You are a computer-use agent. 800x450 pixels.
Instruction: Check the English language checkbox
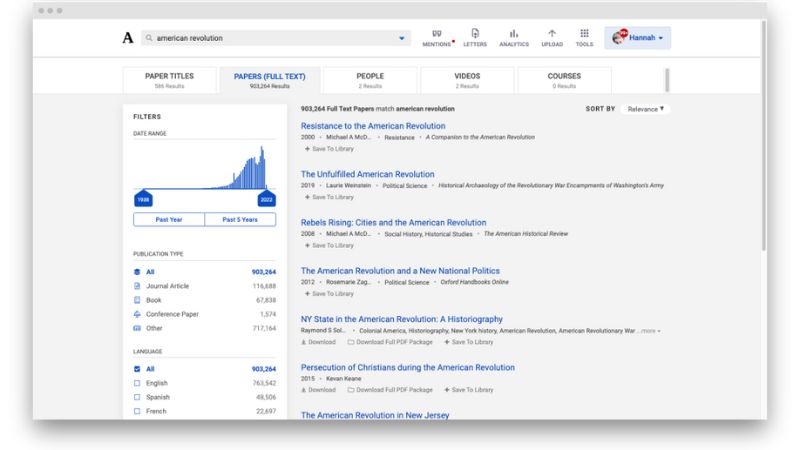(x=138, y=383)
